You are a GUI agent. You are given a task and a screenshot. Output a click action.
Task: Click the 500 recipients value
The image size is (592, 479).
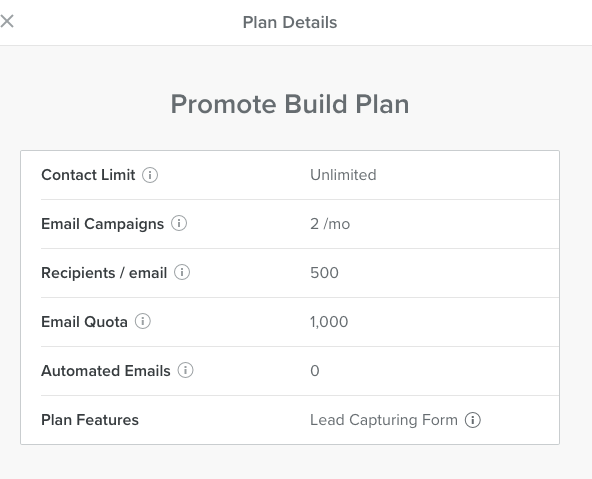point(324,273)
